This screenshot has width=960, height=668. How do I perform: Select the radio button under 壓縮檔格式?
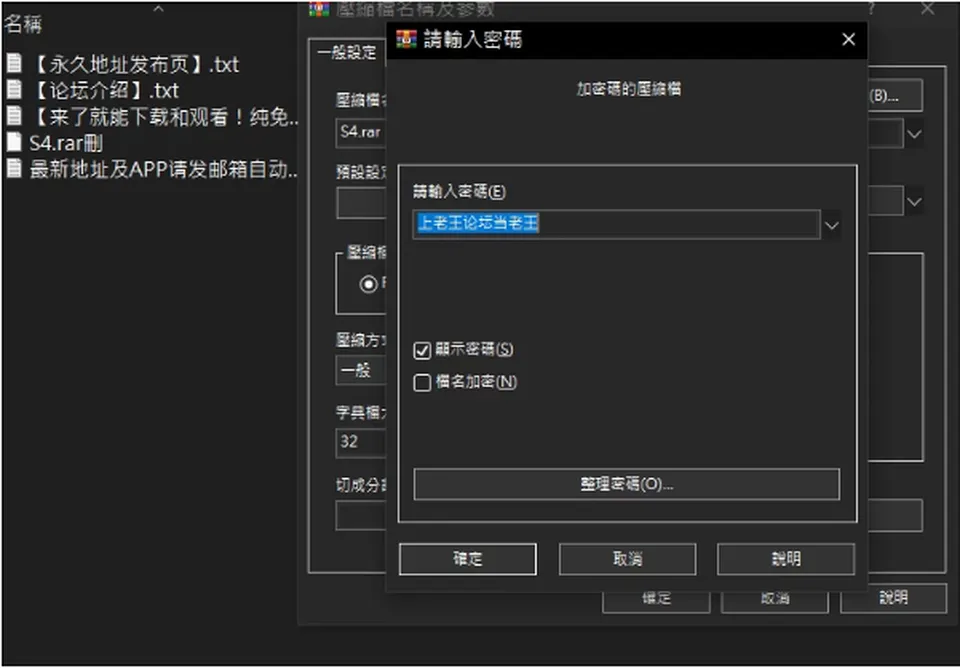pos(369,284)
